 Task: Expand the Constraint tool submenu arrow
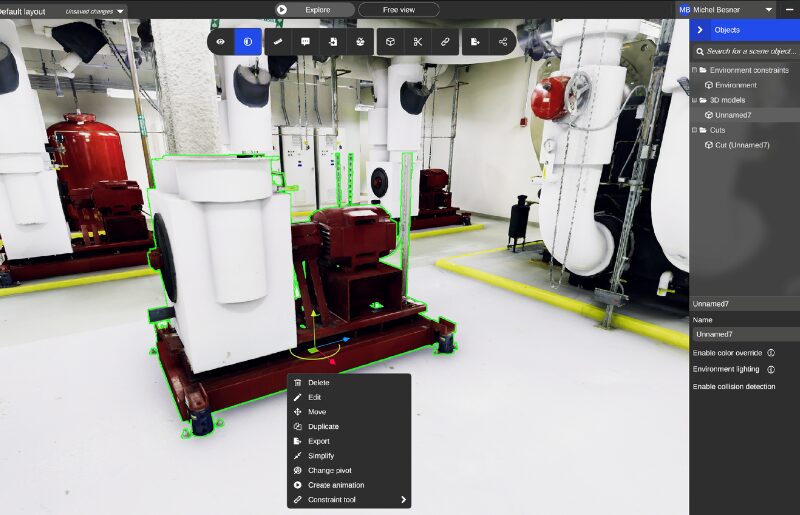[404, 500]
